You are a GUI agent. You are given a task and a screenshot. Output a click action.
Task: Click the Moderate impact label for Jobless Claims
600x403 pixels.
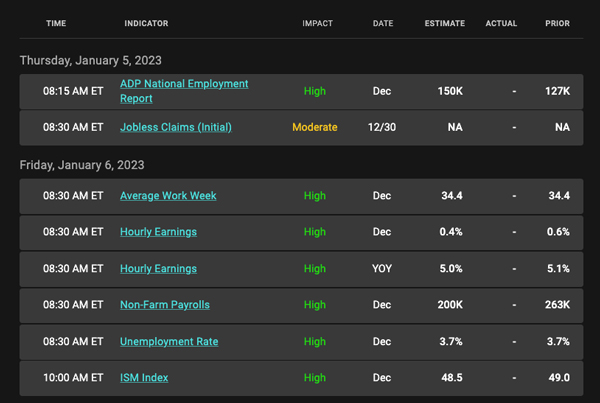(315, 128)
